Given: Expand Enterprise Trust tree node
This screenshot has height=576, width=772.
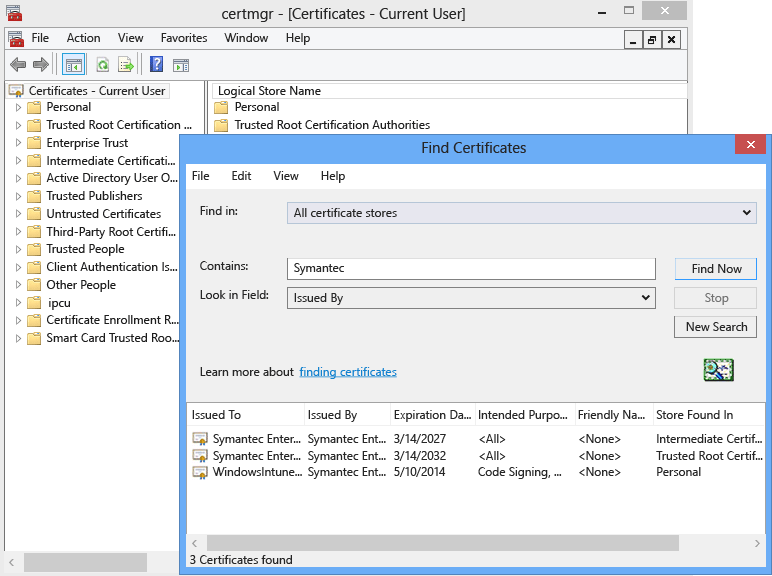Looking at the screenshot, I should [18, 143].
